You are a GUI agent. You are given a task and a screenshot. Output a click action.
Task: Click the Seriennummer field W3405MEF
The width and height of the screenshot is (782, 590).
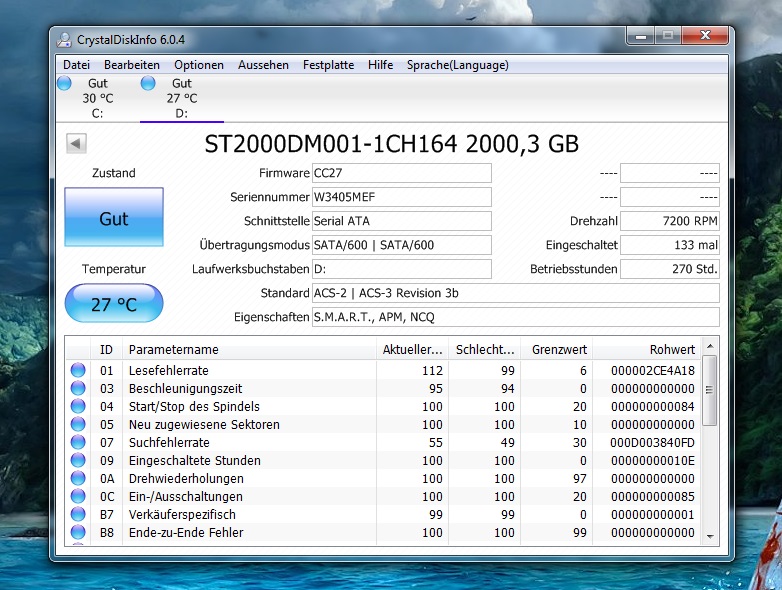click(401, 197)
